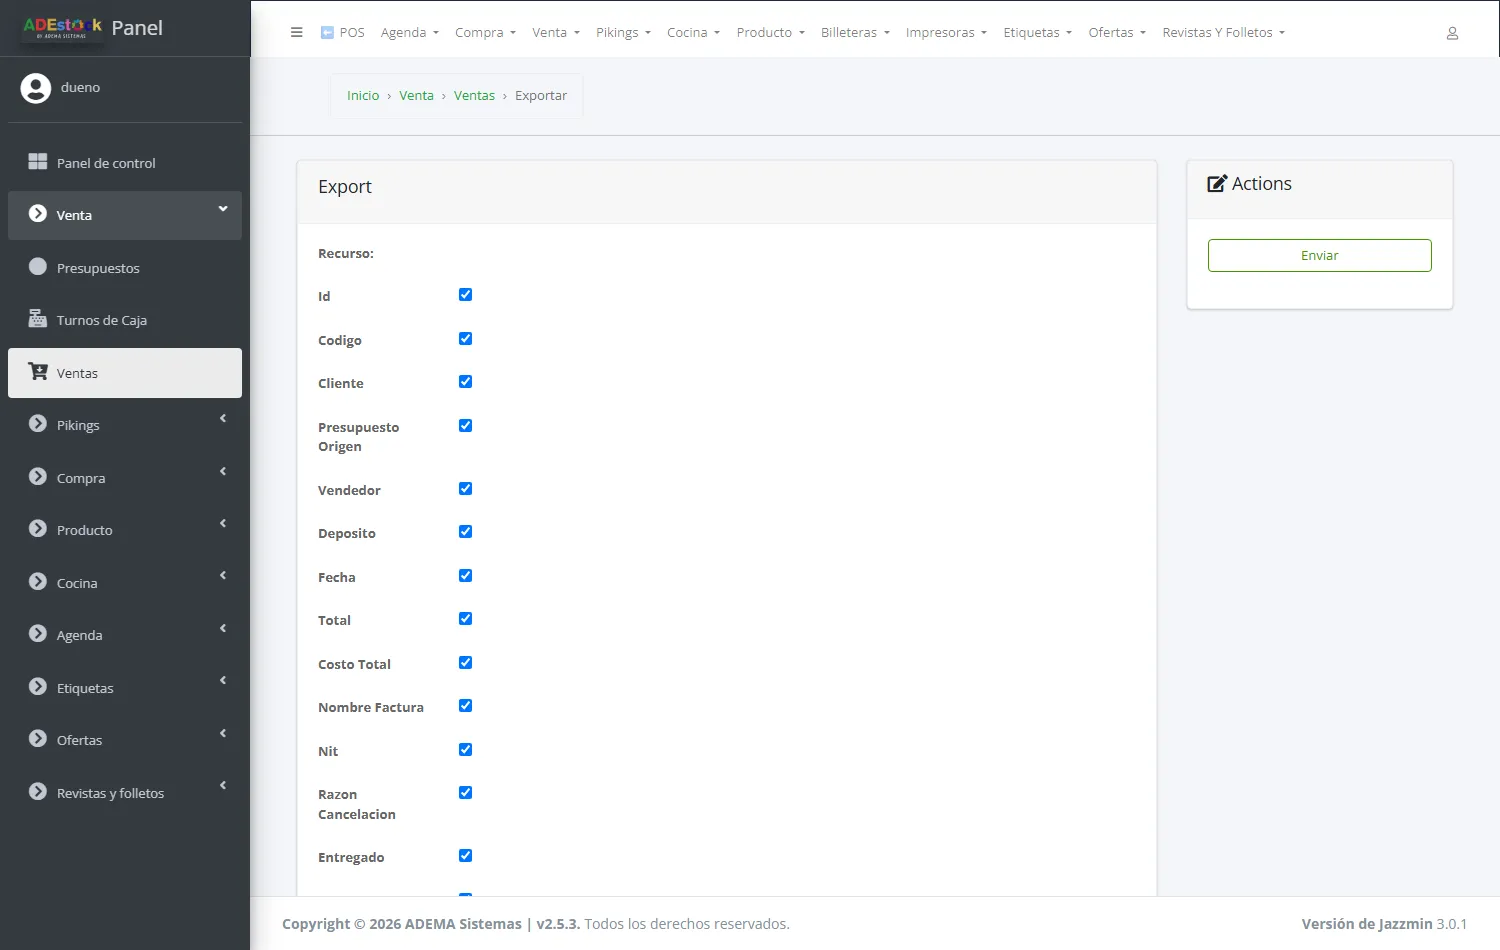
Task: Toggle the sidebar hamburger menu icon
Action: pyautogui.click(x=296, y=32)
